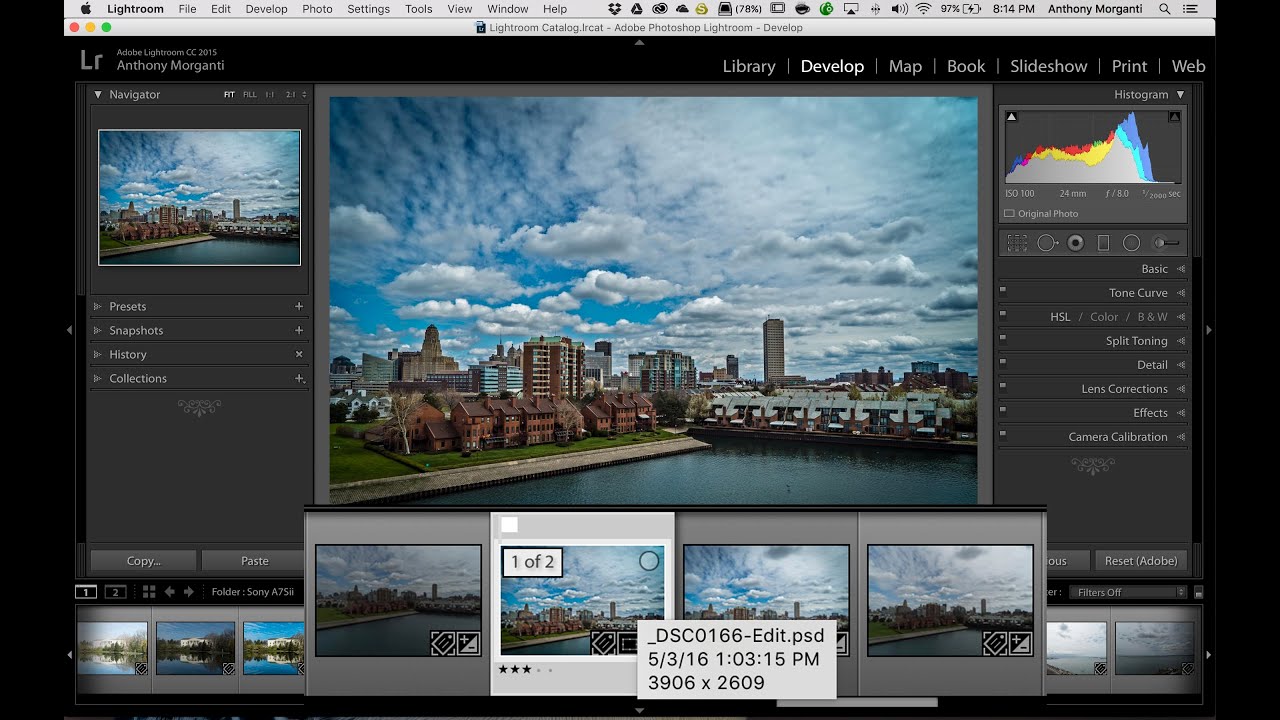
Task: Click the Reset (Adobe) button
Action: [x=1141, y=561]
